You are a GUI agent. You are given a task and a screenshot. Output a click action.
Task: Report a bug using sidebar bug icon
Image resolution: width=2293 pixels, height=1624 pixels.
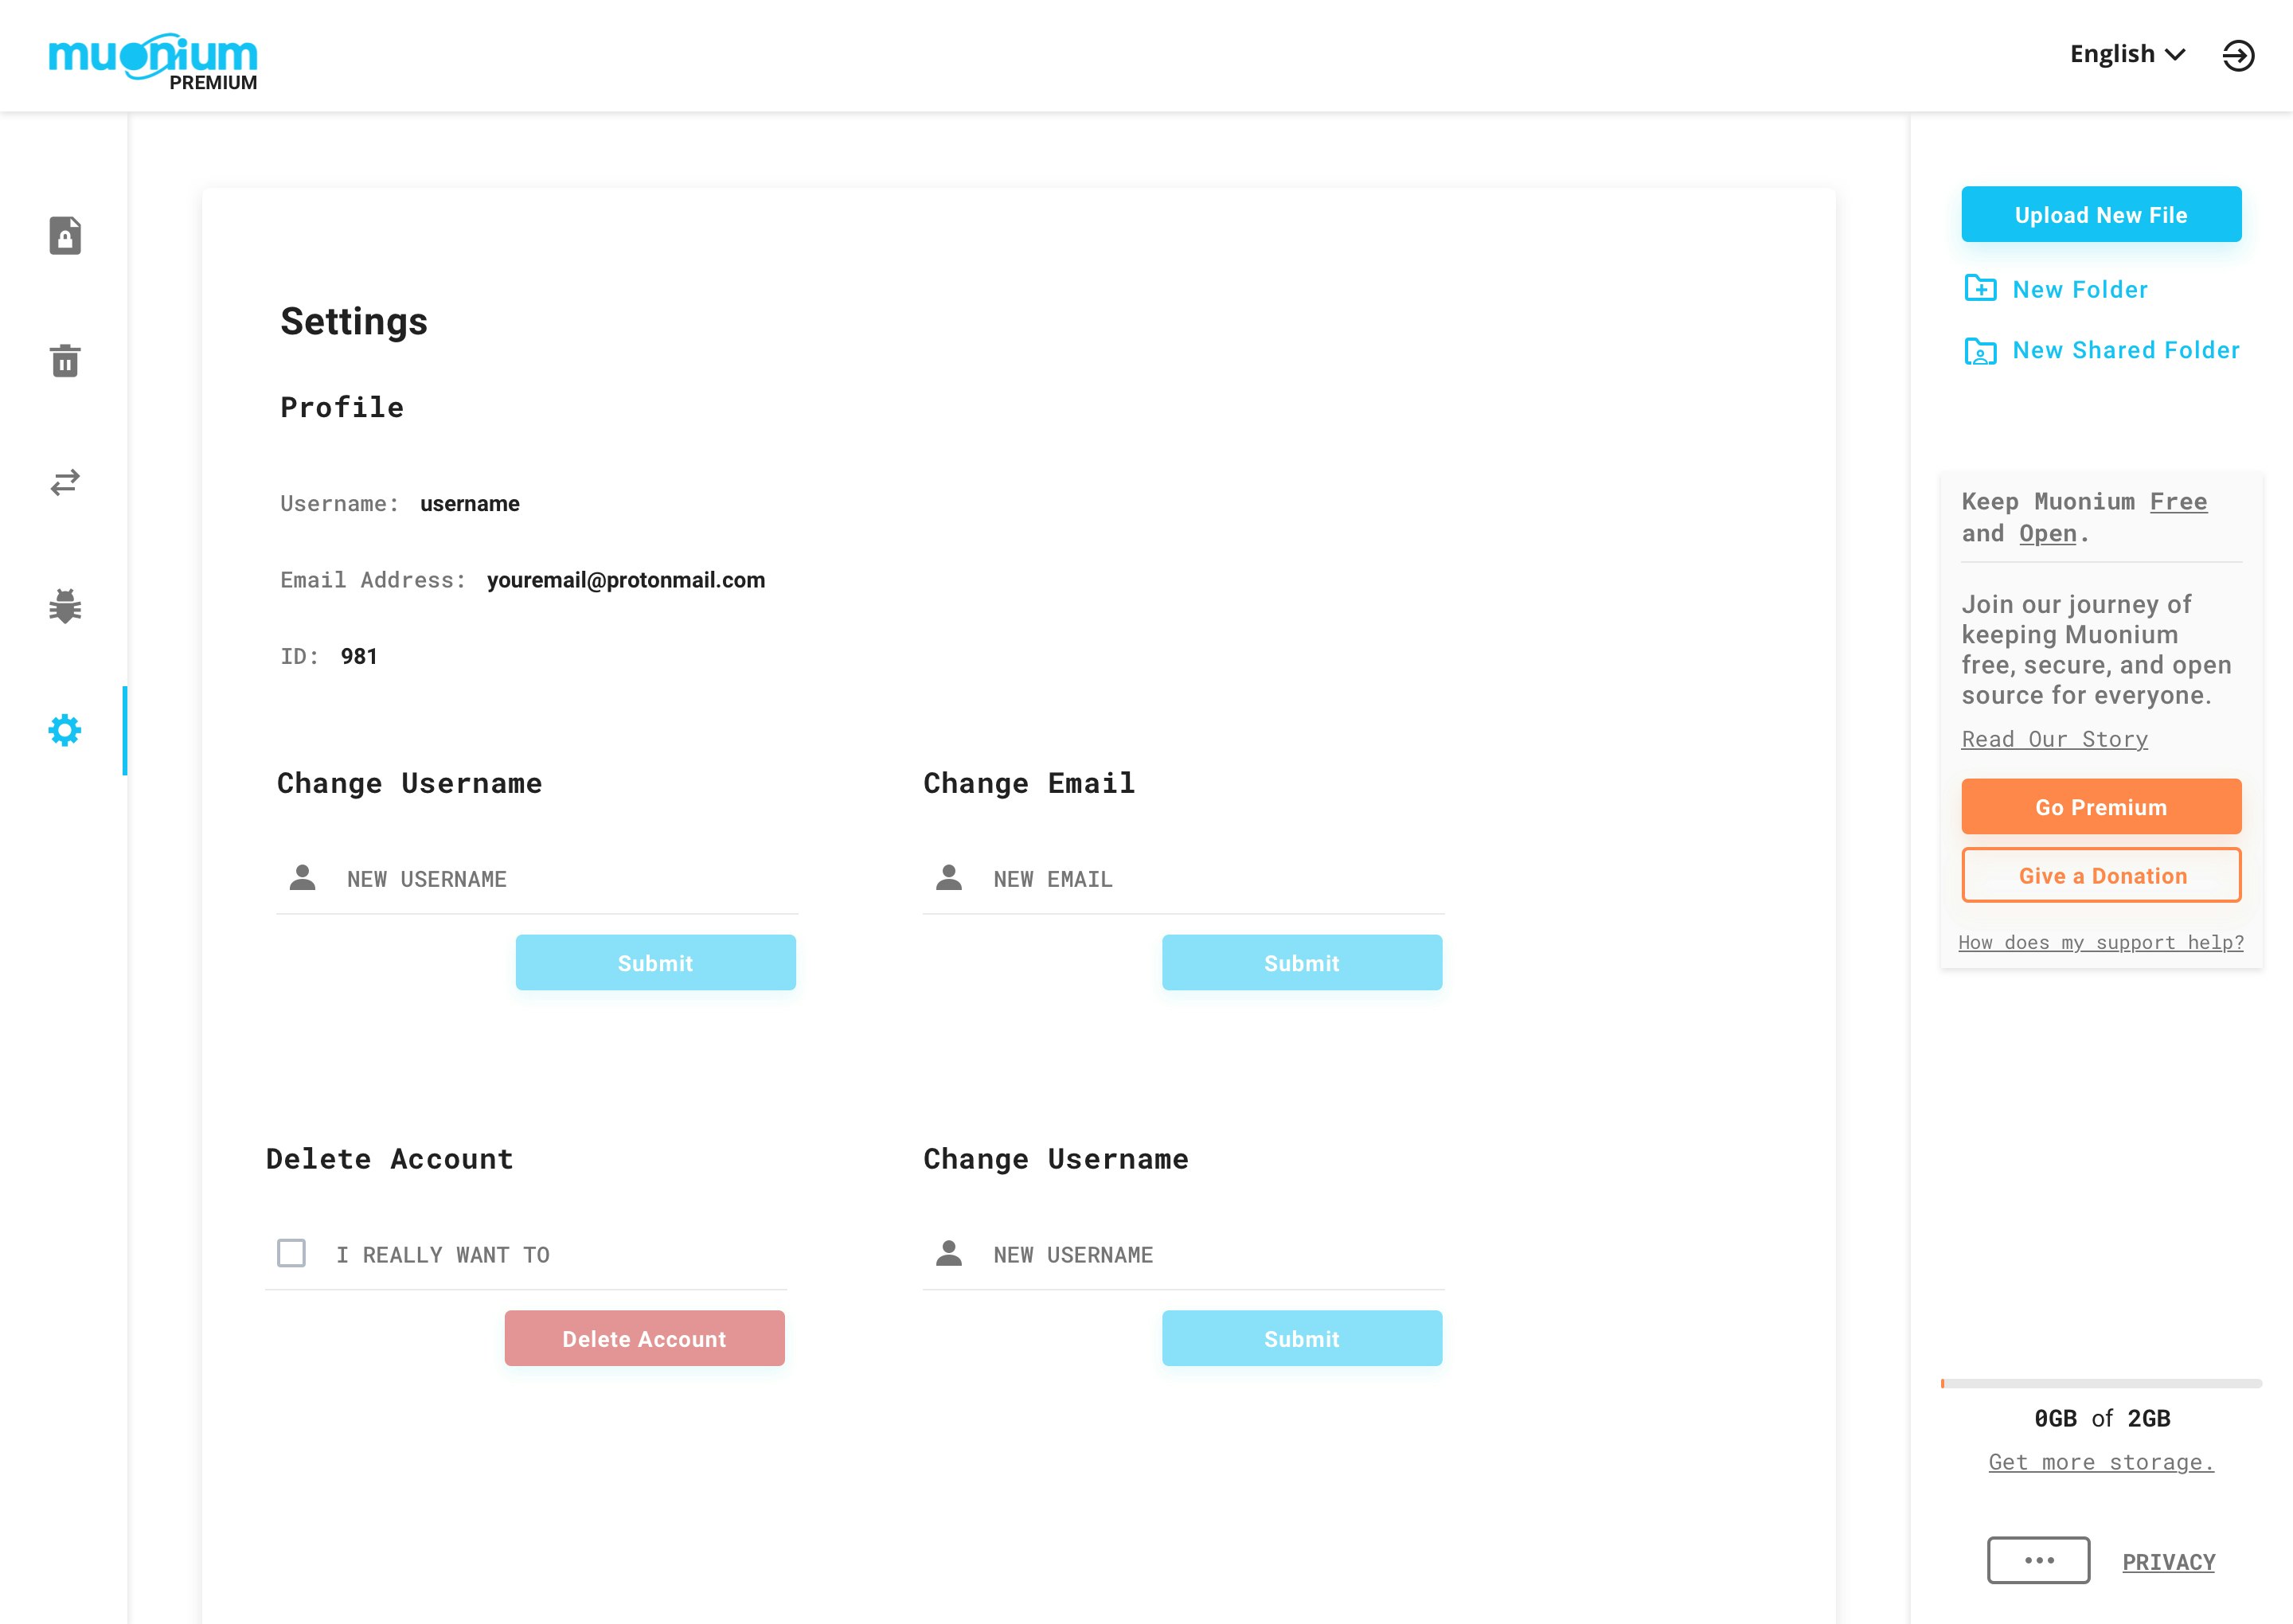point(65,607)
